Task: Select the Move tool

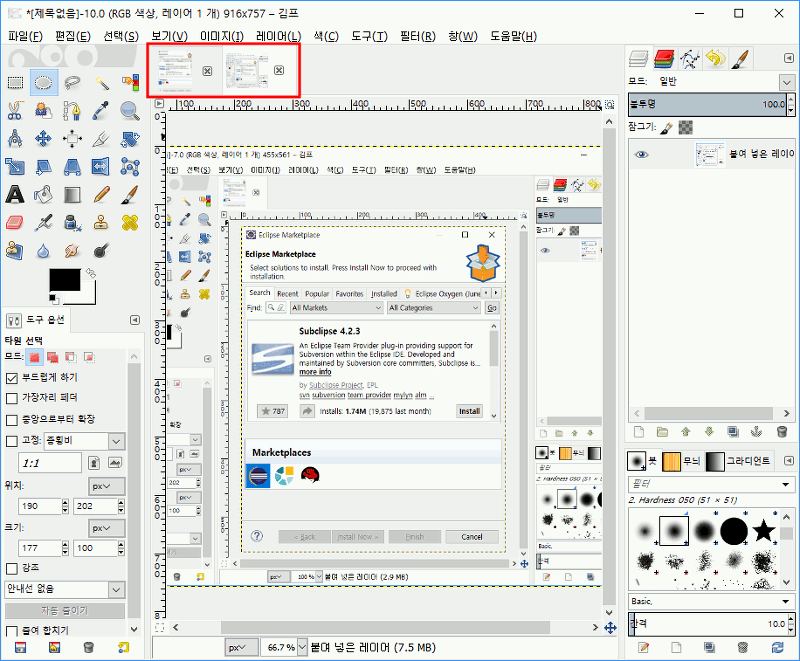Action: (x=44, y=138)
